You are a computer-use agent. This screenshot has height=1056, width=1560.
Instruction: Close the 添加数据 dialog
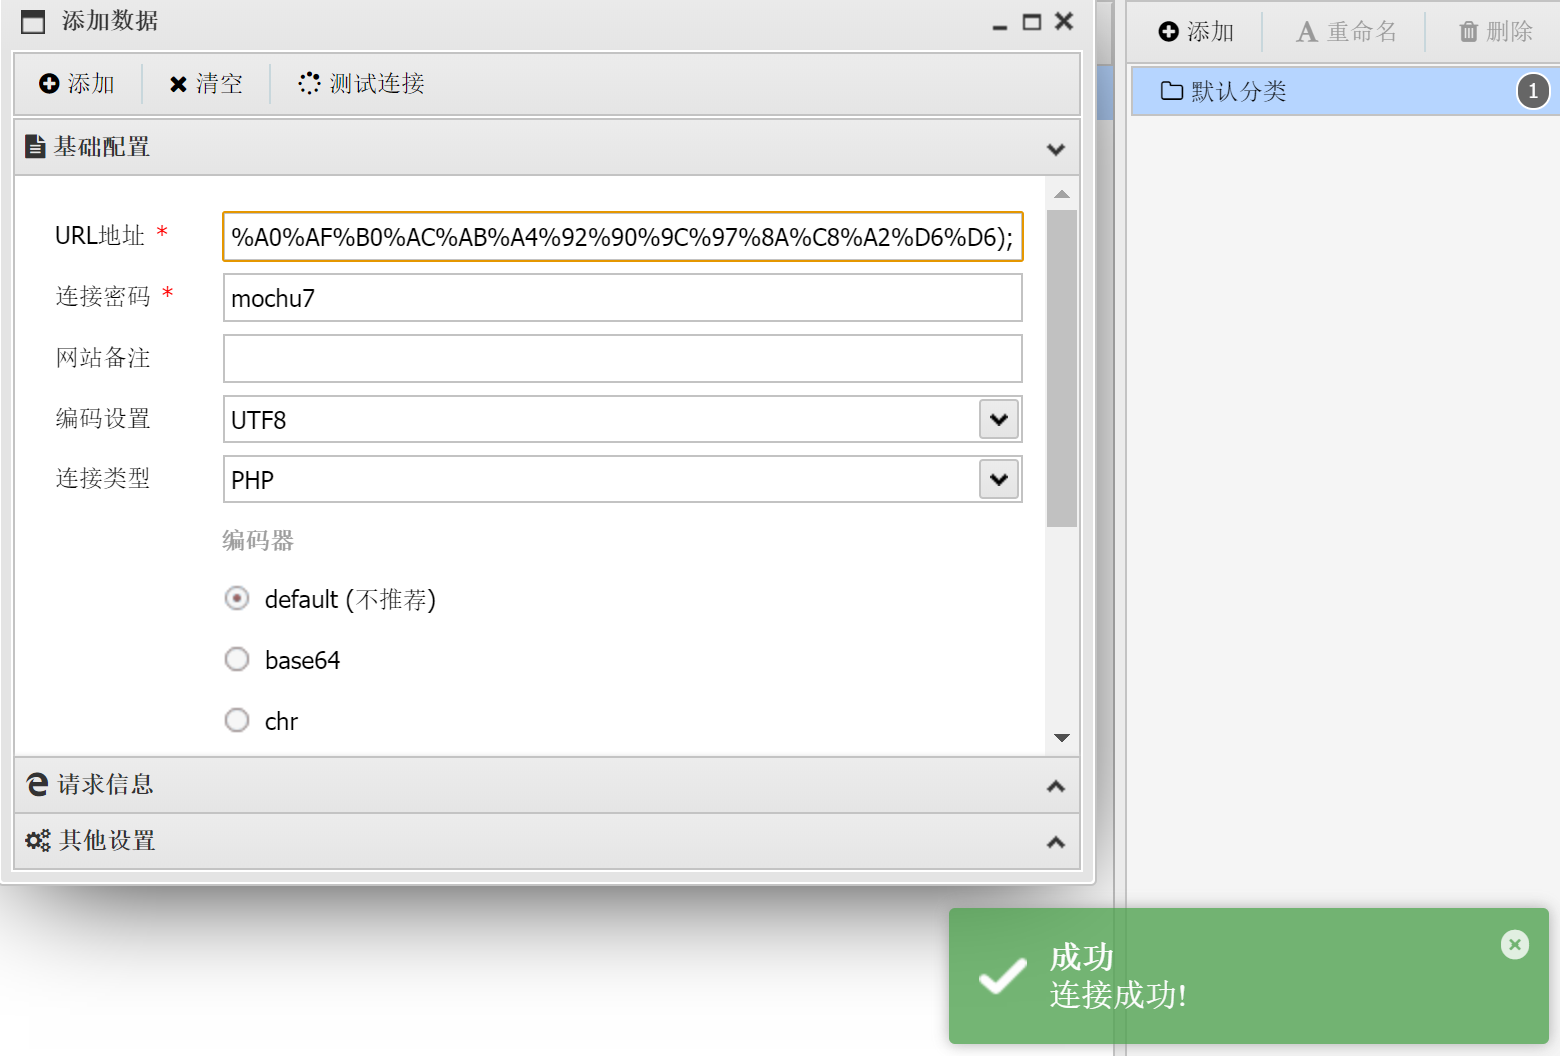[1064, 21]
